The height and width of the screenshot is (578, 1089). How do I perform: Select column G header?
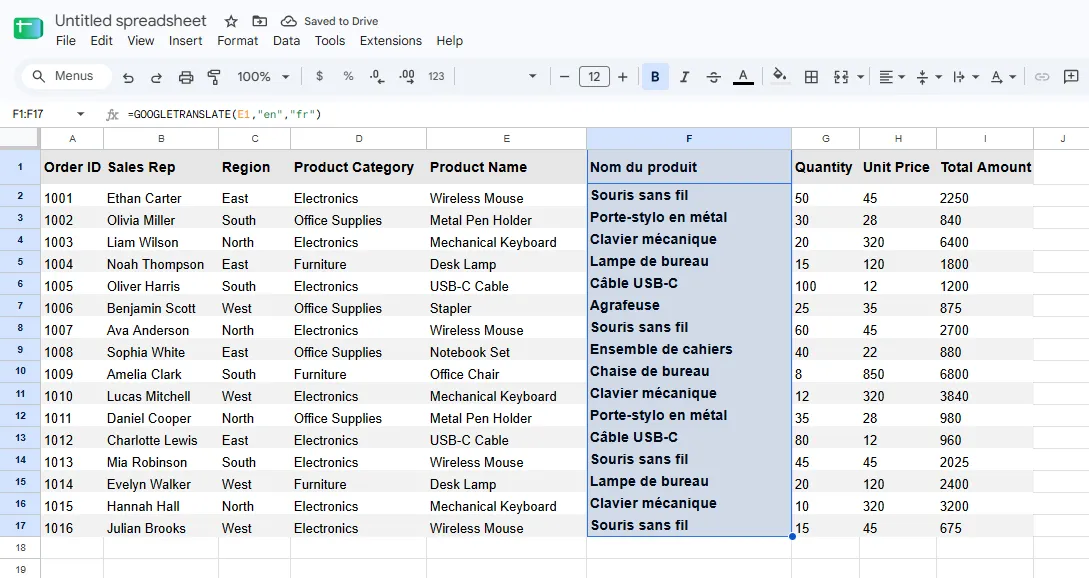click(825, 139)
